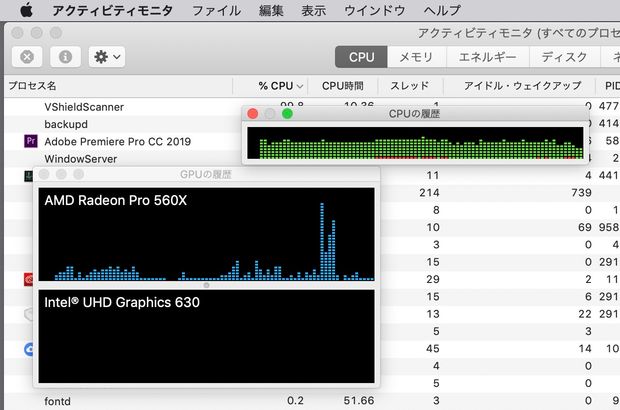
Task: Switch to the ディスク tab
Action: [x=564, y=57]
